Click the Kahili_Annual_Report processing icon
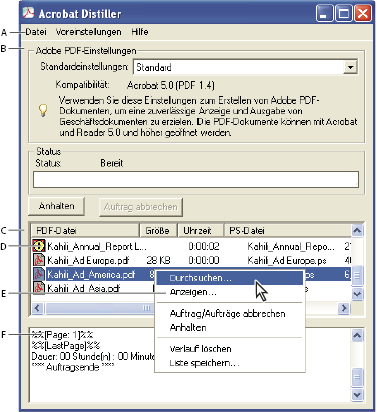This screenshot has height=412, width=377. pyautogui.click(x=39, y=246)
